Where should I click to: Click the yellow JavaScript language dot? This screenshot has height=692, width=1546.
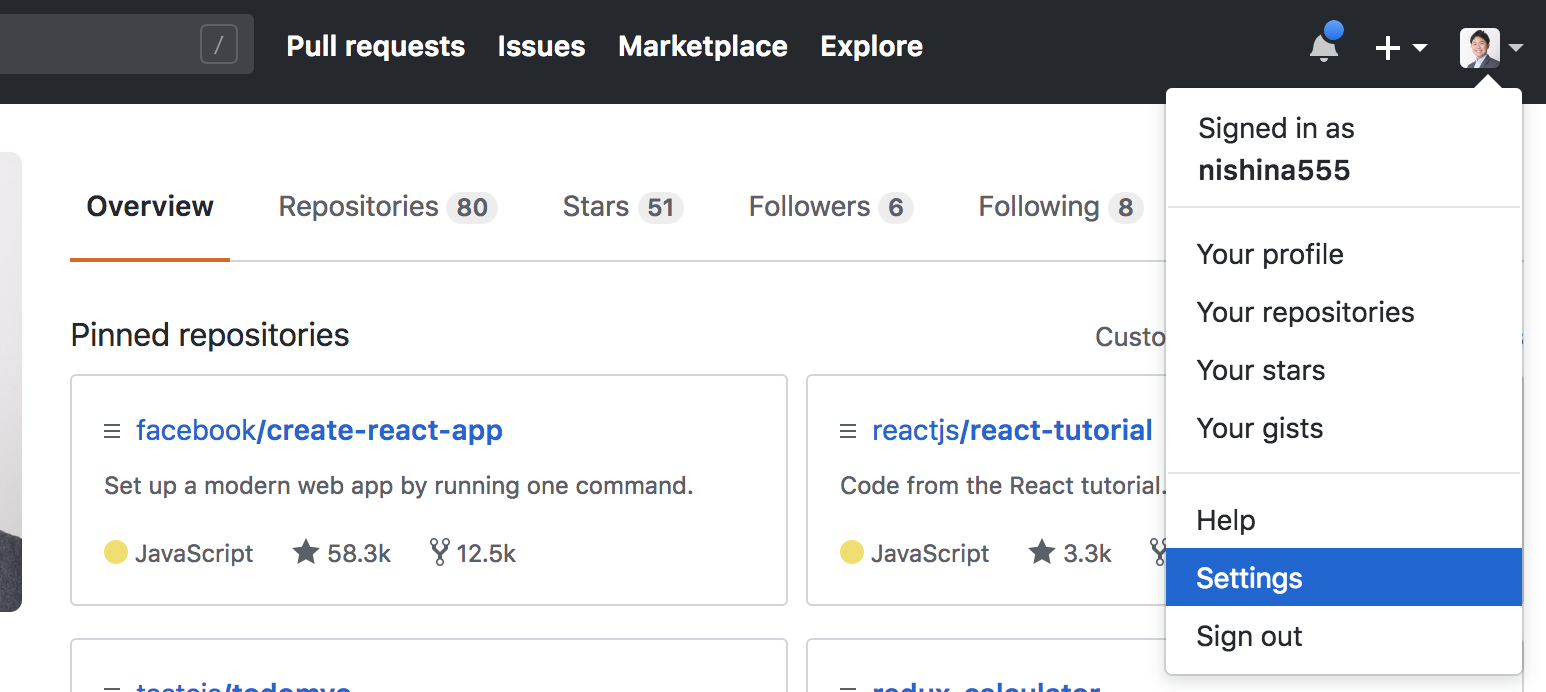pos(114,552)
